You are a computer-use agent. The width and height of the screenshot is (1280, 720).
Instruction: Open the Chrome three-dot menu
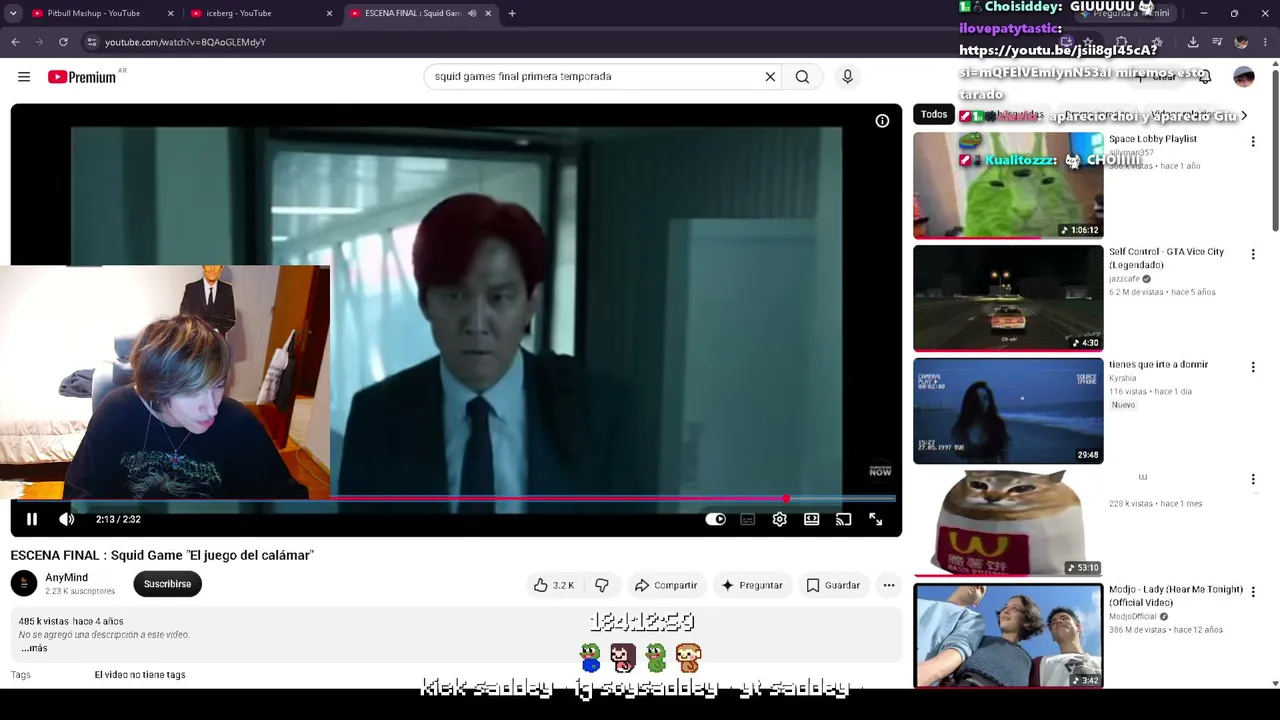pos(1265,42)
